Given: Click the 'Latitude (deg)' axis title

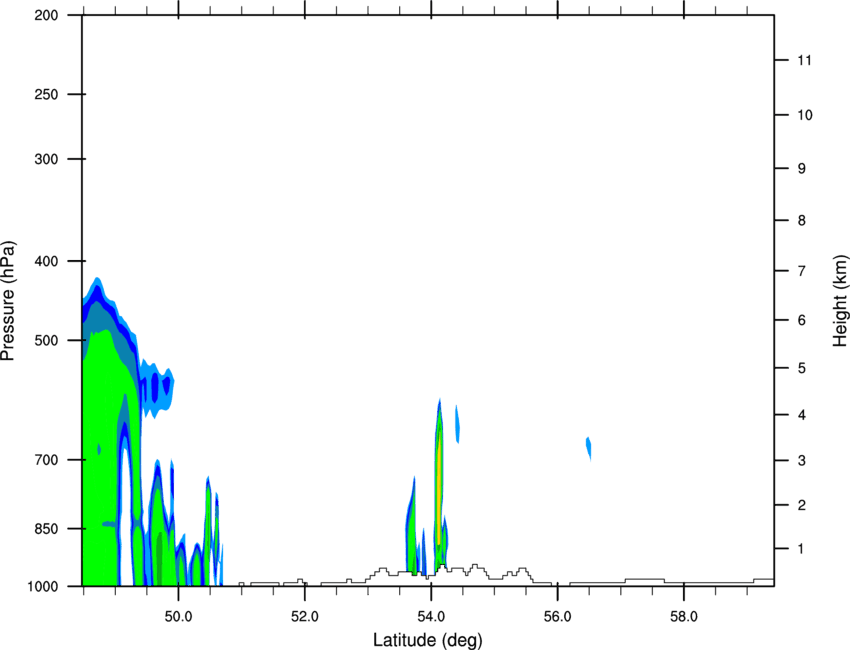Looking at the screenshot, I should (428, 640).
